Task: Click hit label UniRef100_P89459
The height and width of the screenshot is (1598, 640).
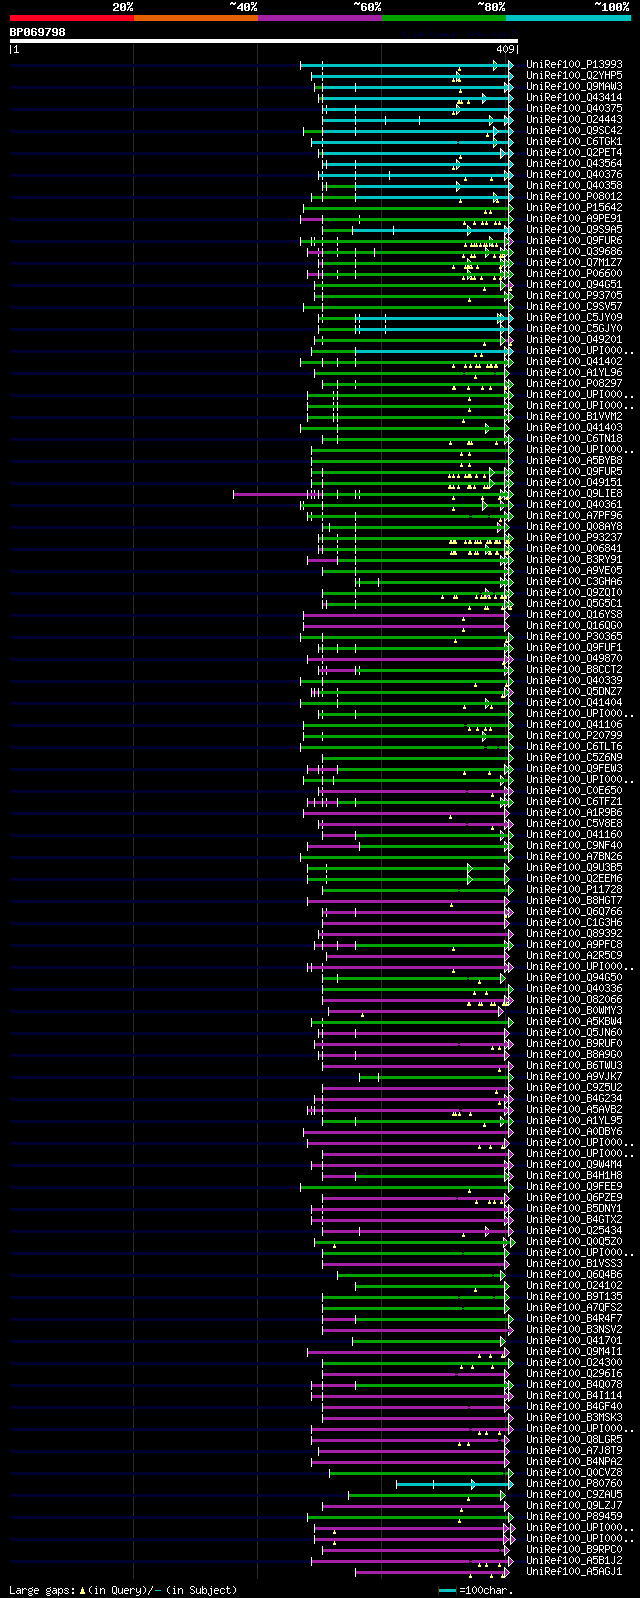Action: tap(574, 1517)
